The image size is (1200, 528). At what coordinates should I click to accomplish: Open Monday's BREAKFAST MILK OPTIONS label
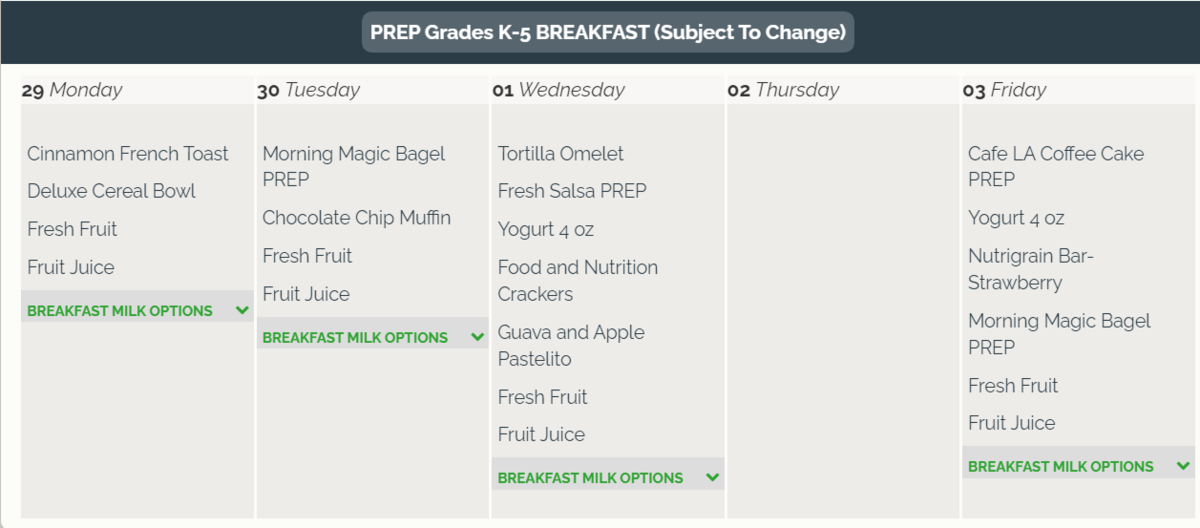pos(120,311)
